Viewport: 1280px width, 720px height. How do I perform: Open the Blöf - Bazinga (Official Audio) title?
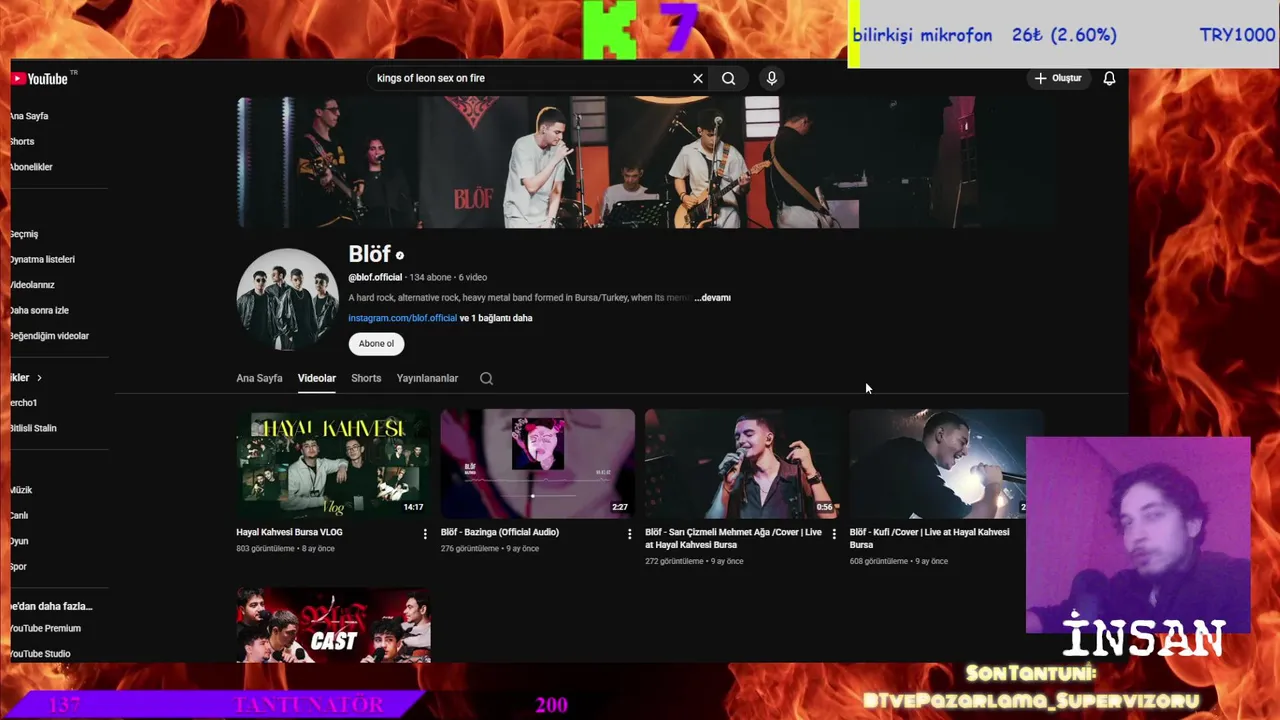pyautogui.click(x=500, y=532)
